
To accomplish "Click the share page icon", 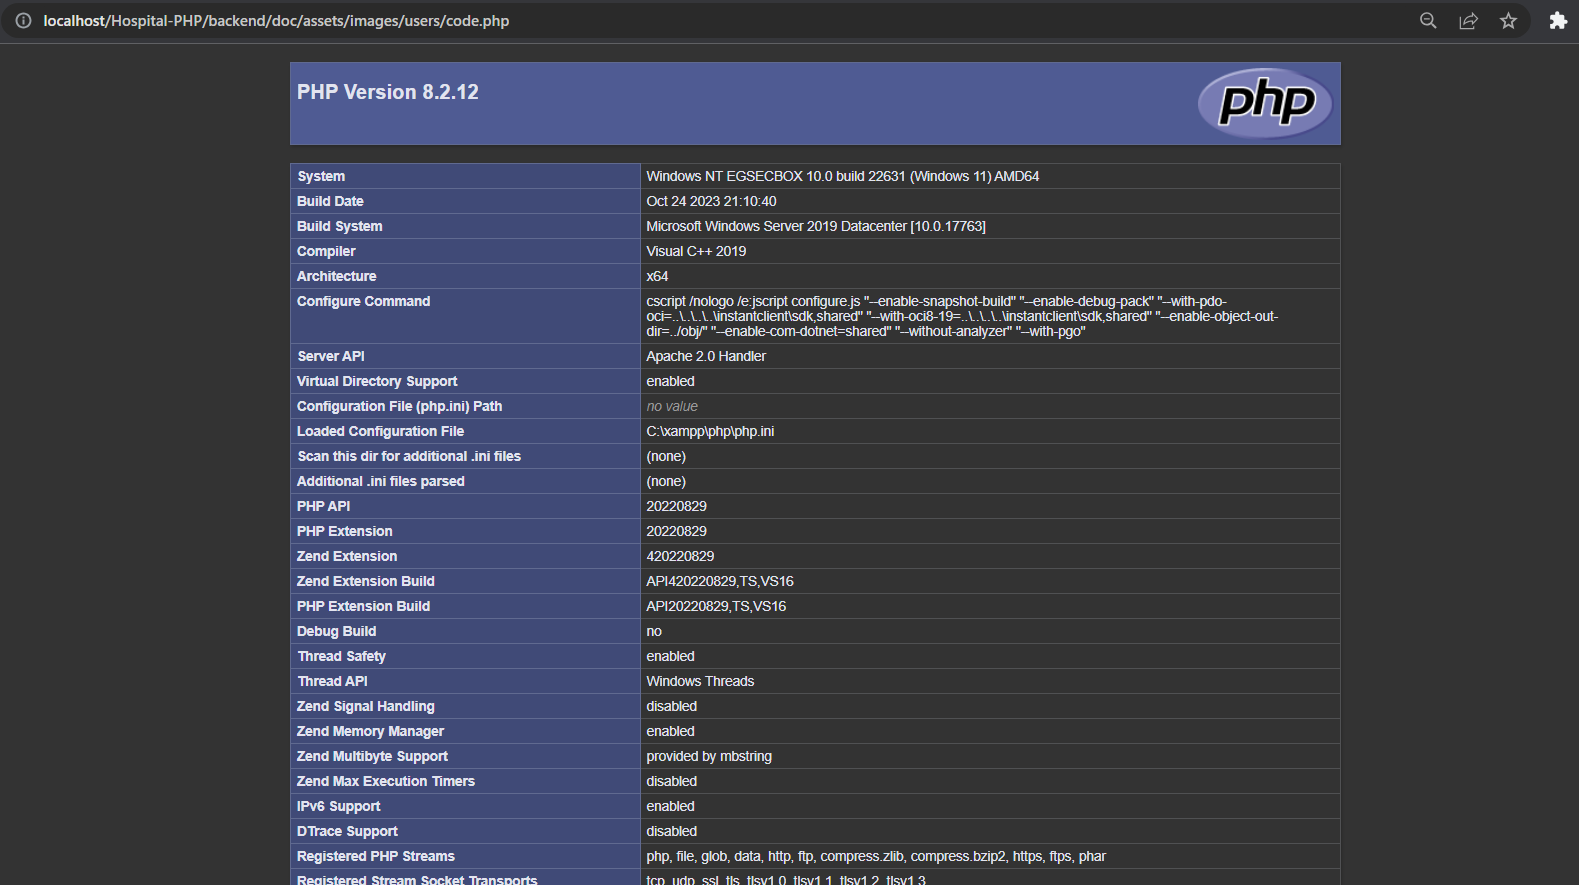I will click(1468, 20).
